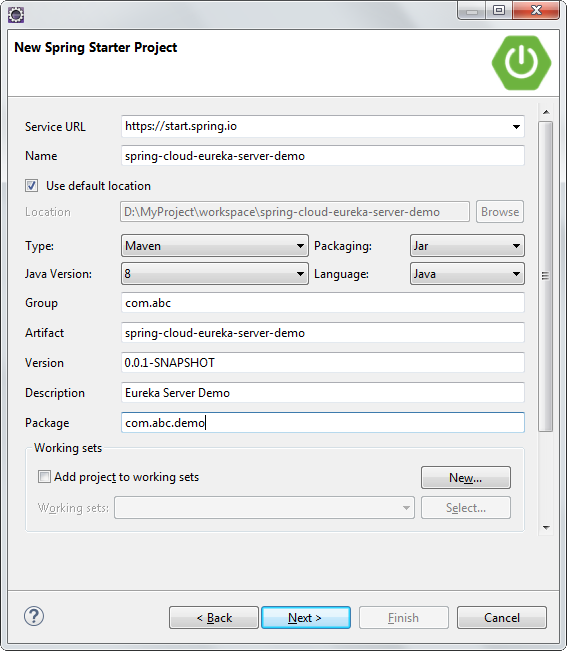Click the scrollbar down arrow

546,527
